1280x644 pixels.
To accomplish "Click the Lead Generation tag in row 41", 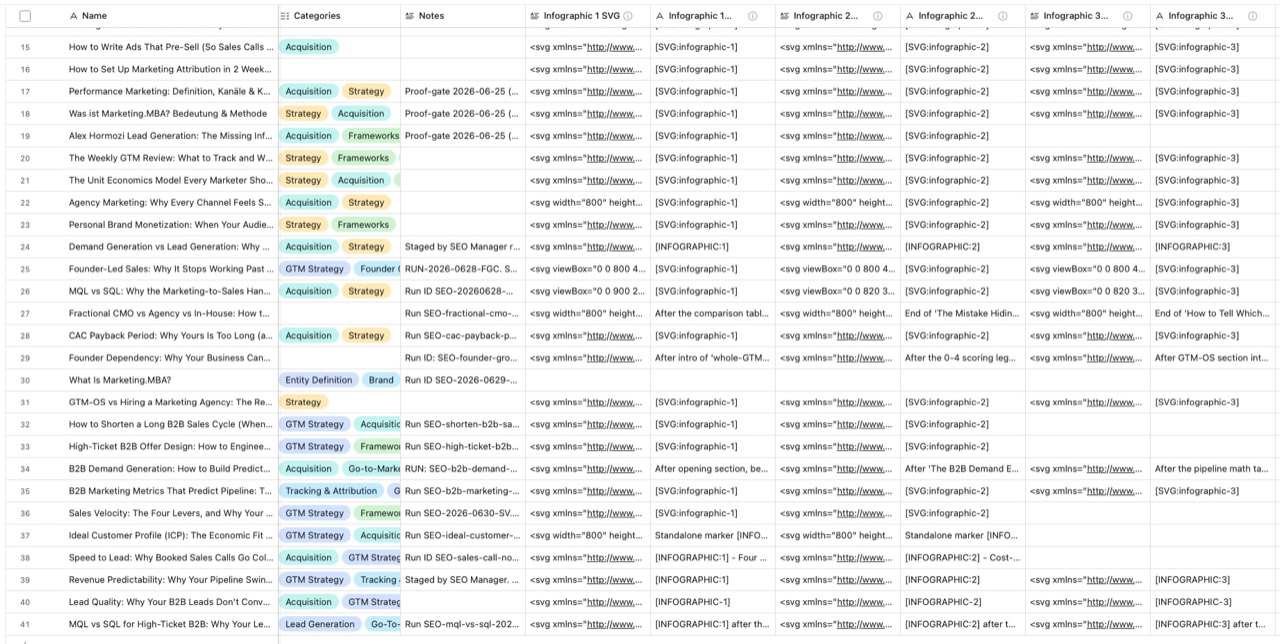I will click(x=319, y=624).
